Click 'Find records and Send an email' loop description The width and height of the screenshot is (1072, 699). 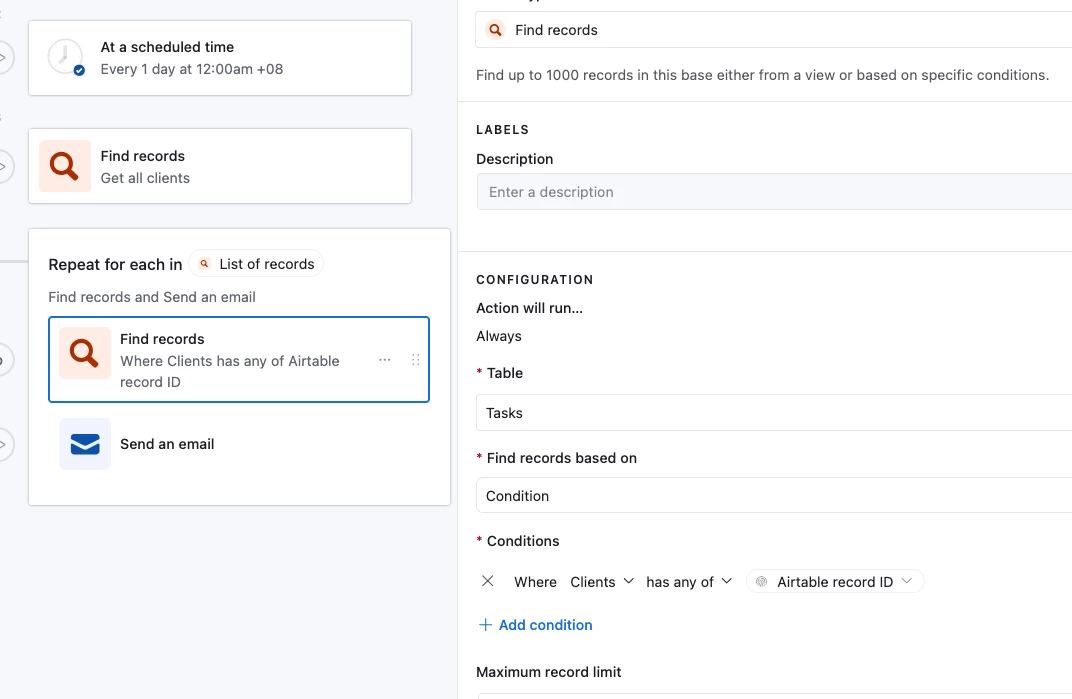pos(152,297)
